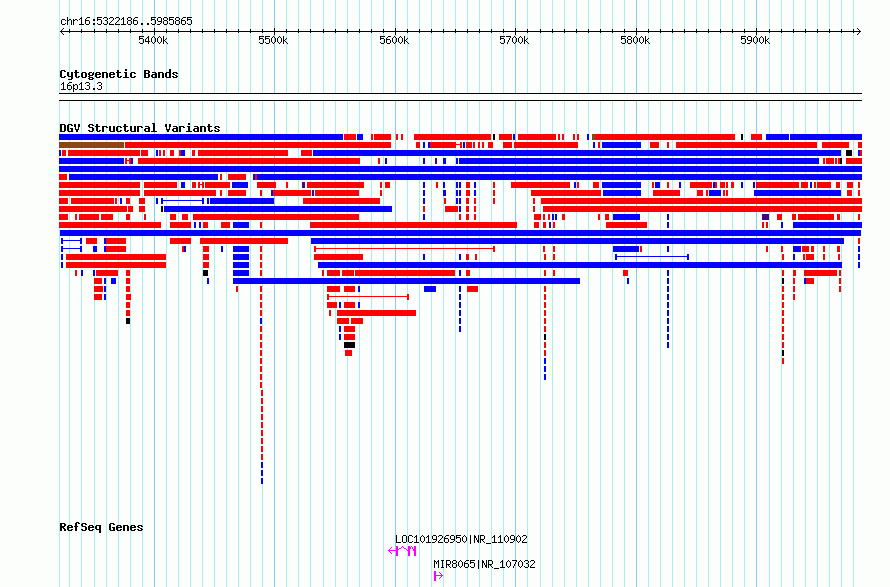This screenshot has height=587, width=890.
Task: Click the 5700k ruler tick label
Action: (514, 40)
